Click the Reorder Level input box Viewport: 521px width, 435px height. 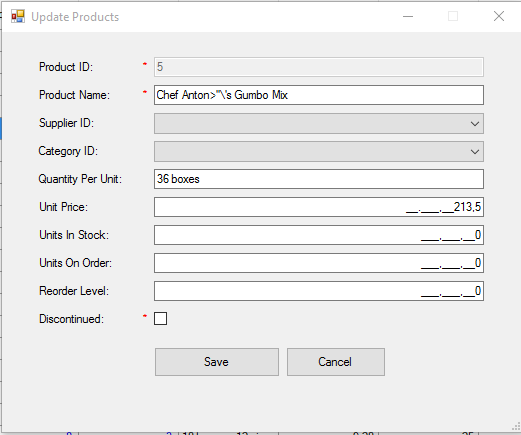[x=319, y=291]
